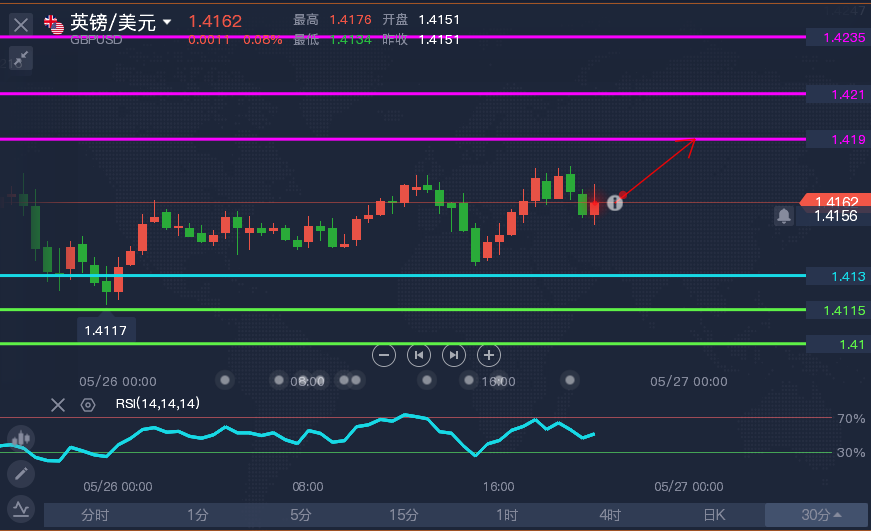The width and height of the screenshot is (871, 531).
Task: Click the header price 1.4162
Action: point(215,21)
